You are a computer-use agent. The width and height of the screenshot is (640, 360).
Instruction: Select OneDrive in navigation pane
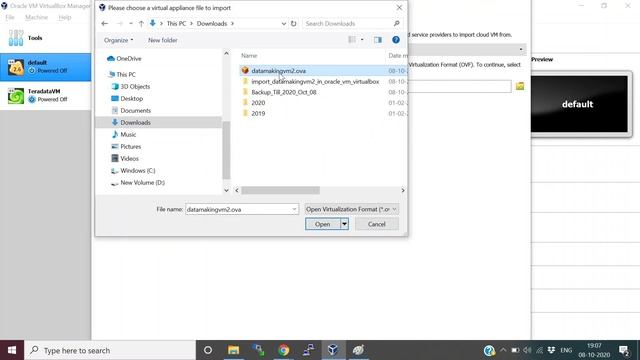(124, 58)
